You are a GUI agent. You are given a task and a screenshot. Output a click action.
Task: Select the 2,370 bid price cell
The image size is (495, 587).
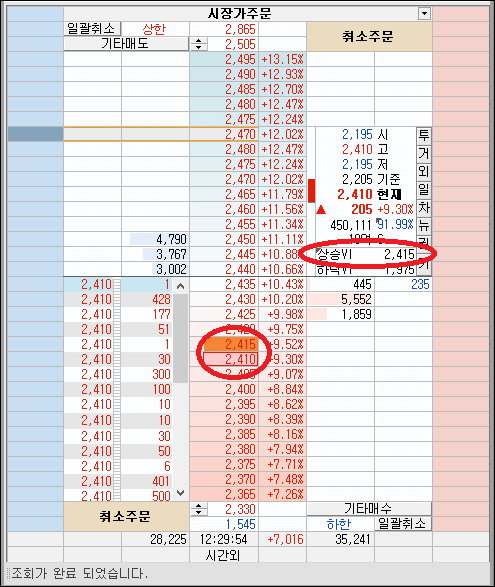tap(224, 479)
